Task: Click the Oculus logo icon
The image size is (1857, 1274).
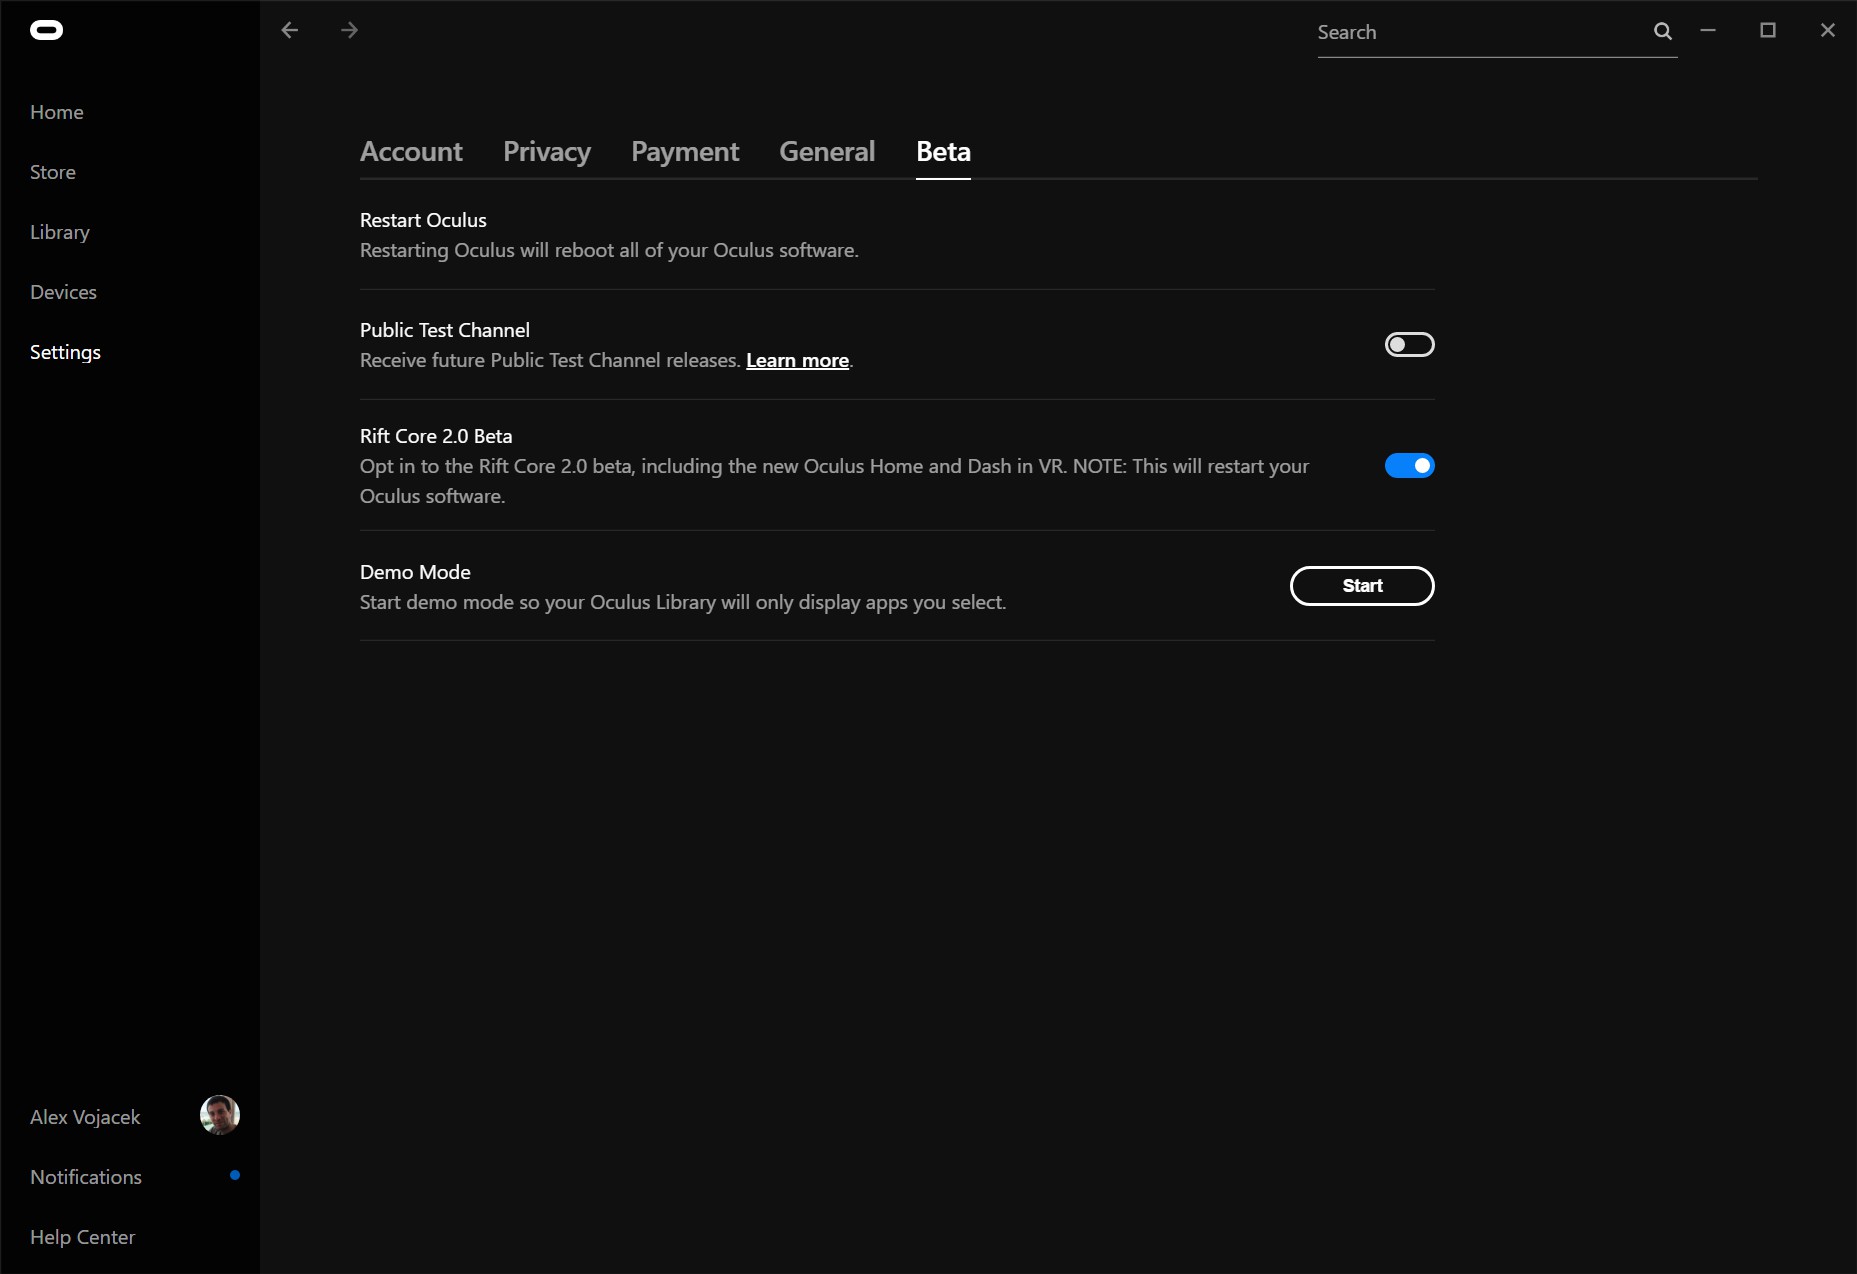Action: pyautogui.click(x=47, y=31)
